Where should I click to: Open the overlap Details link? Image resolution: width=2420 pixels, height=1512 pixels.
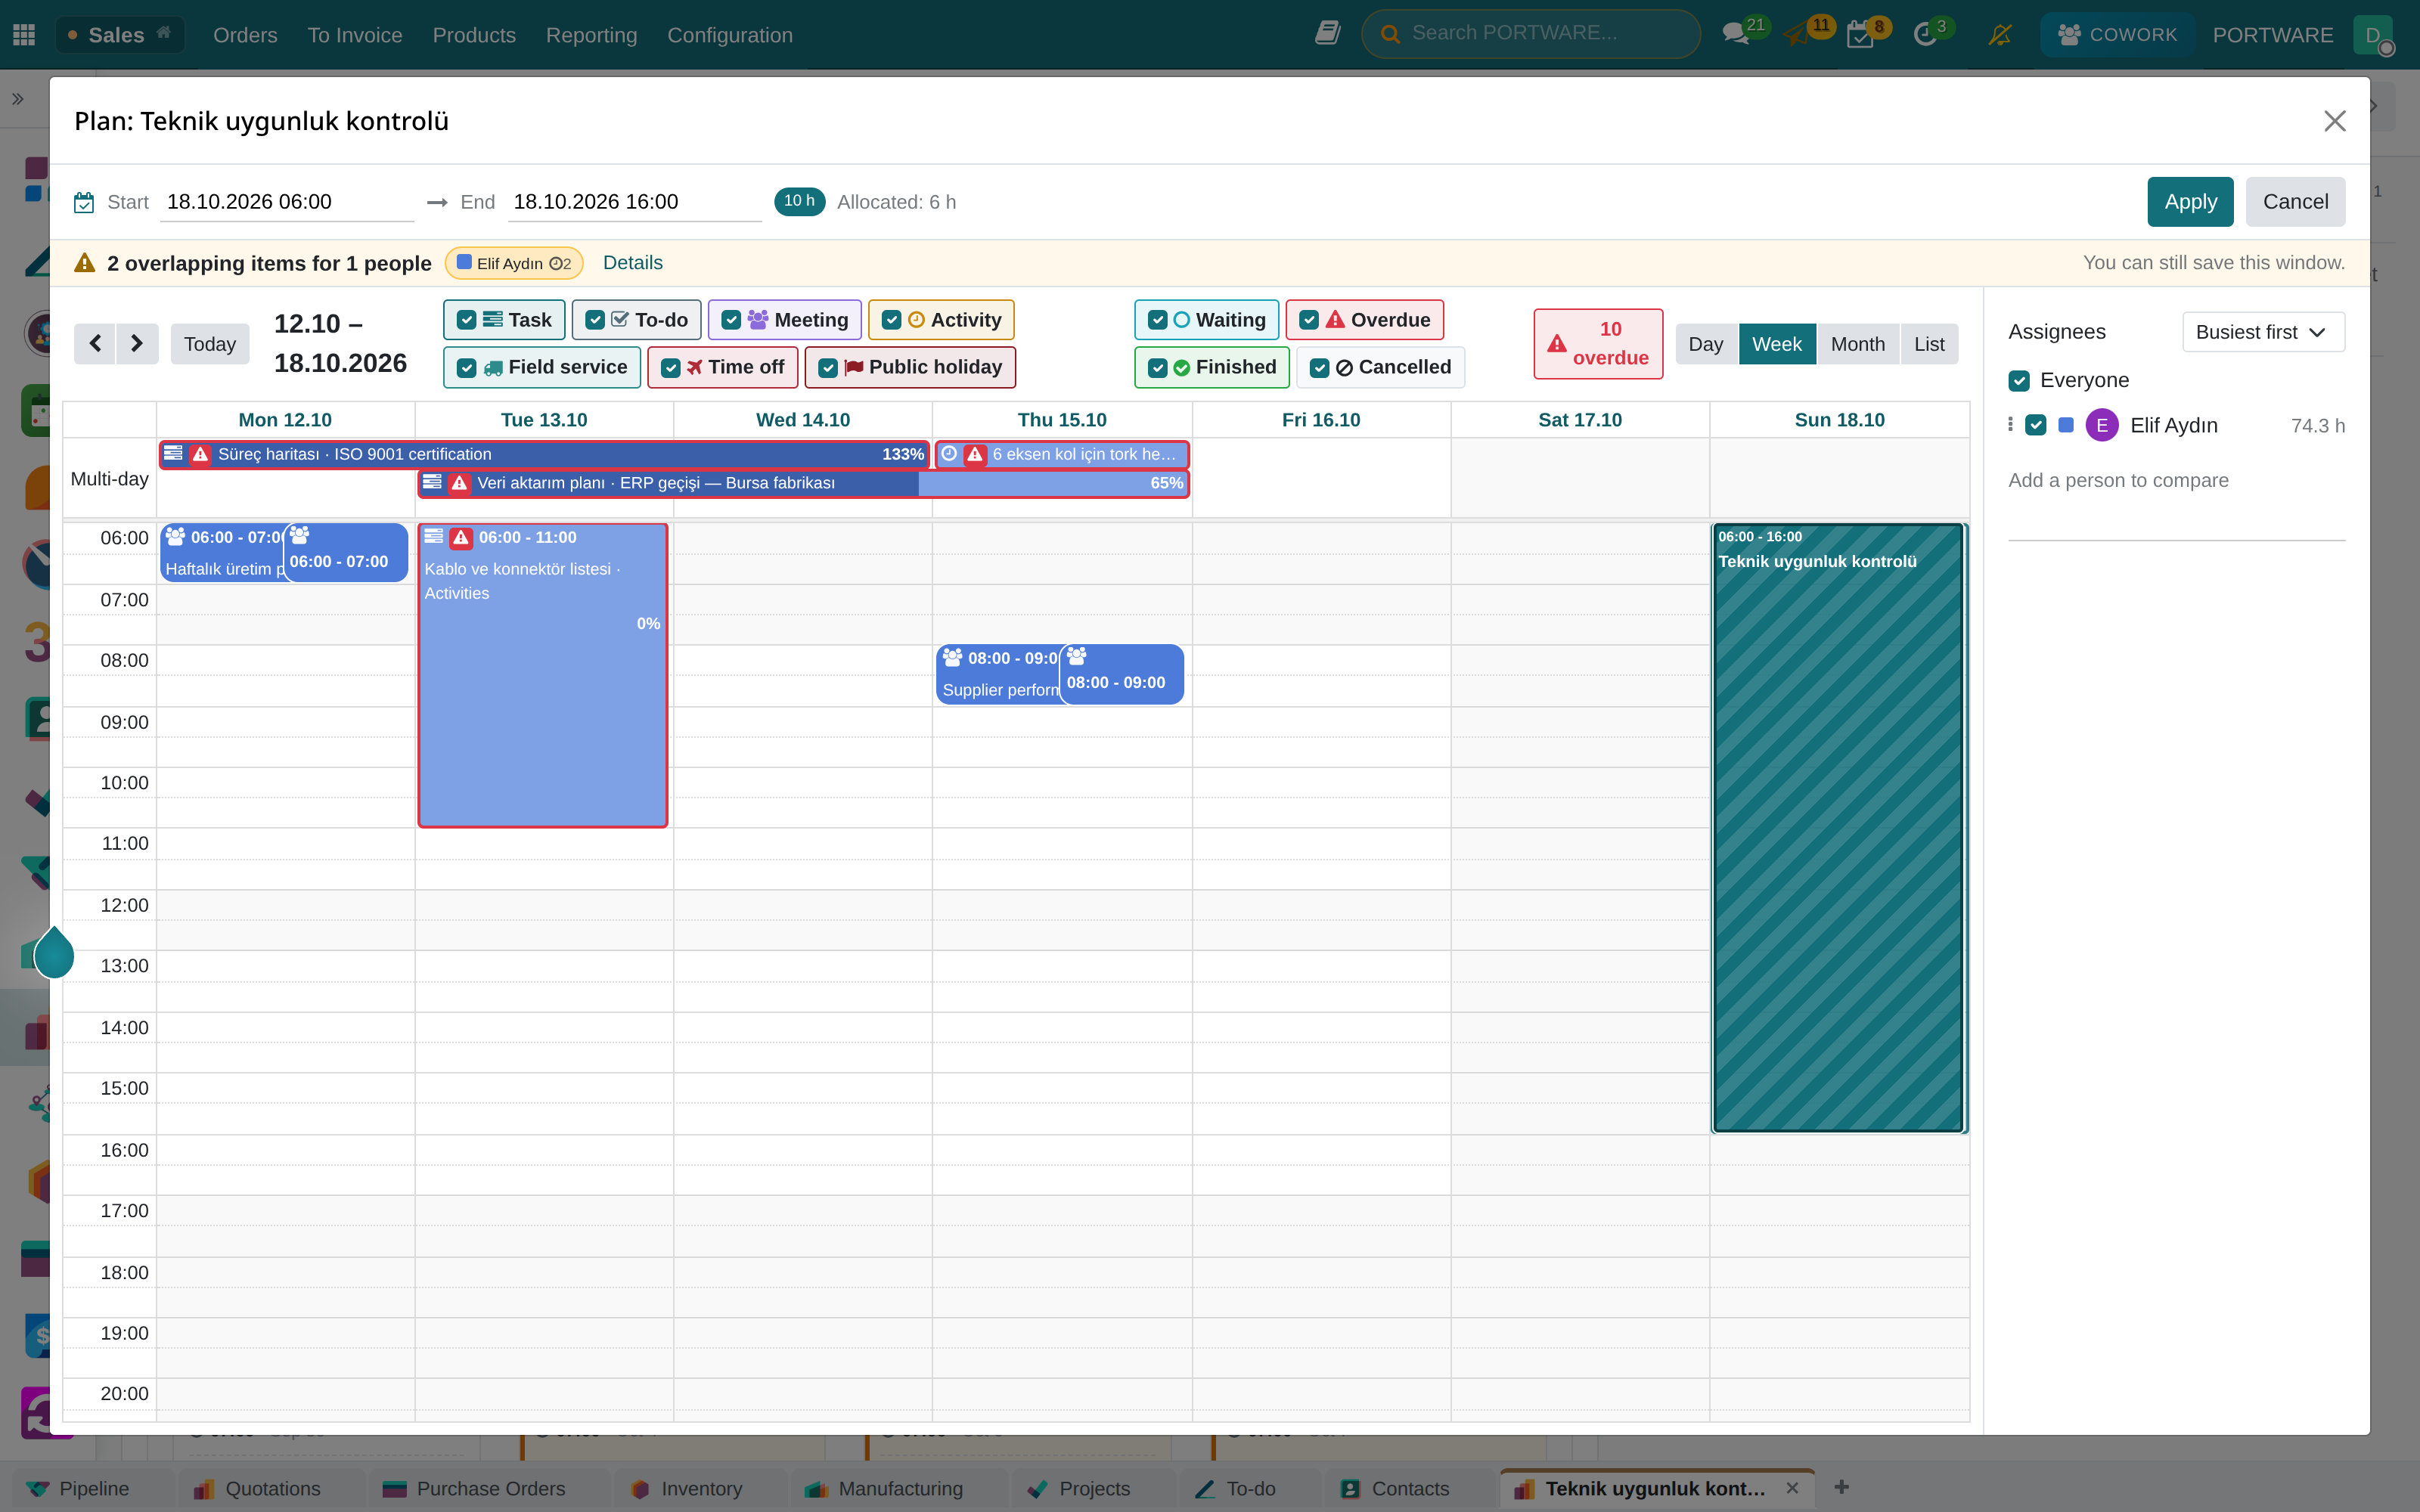click(632, 263)
